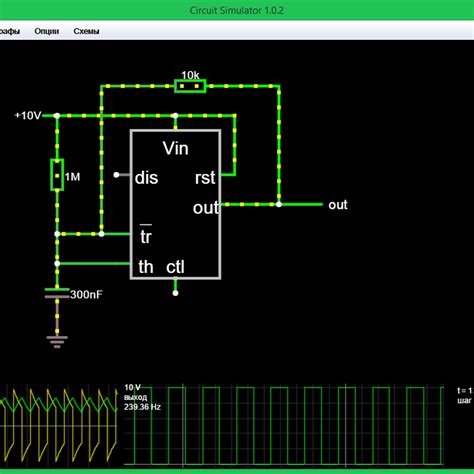The width and height of the screenshot is (474, 474).
Task: Select the 555 timer chip body
Action: (x=175, y=204)
